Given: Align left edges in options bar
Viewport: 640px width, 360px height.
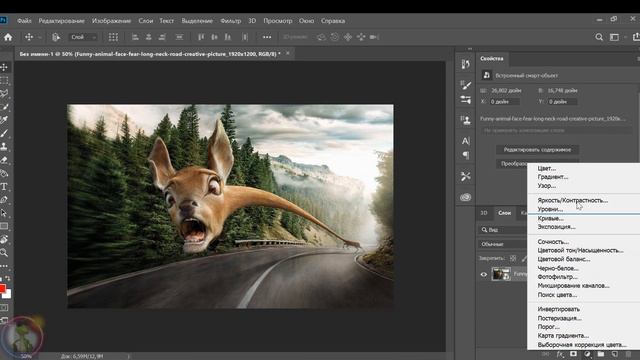Looking at the screenshot, I should tap(135, 37).
